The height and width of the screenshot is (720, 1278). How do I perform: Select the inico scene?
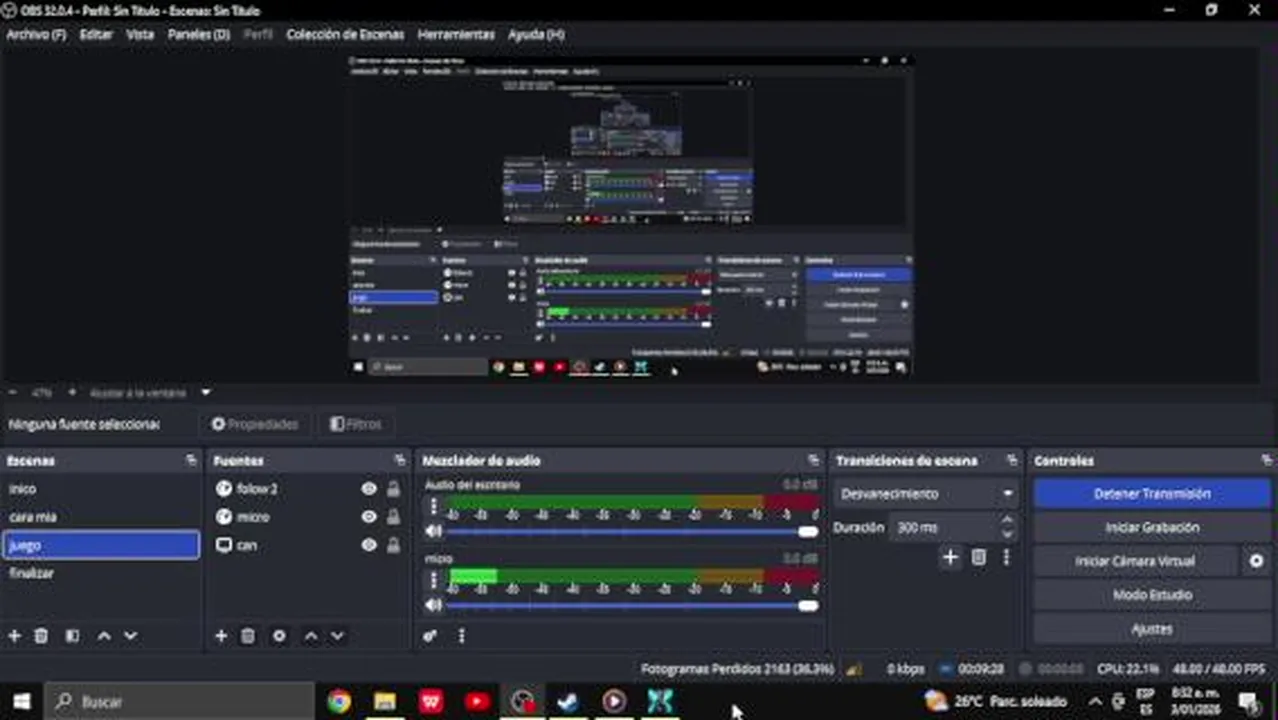[101, 489]
